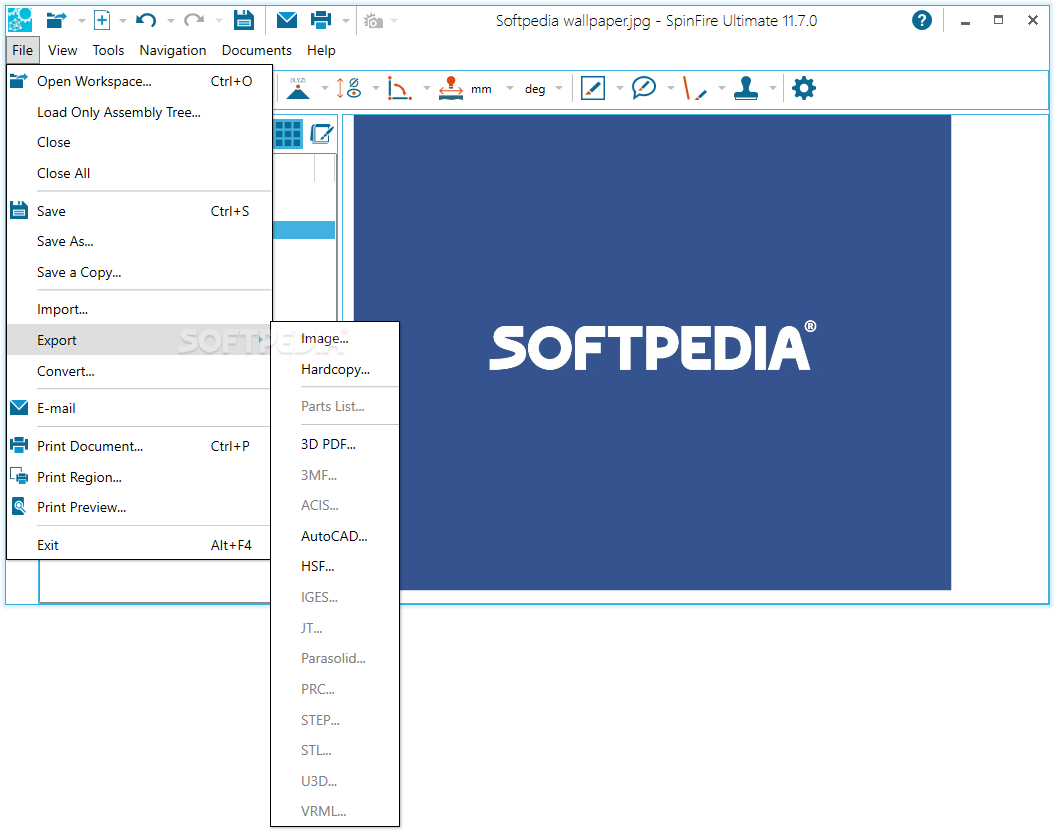This screenshot has width=1055, height=833.
Task: Click the Save floppy disk icon in title bar
Action: point(244,20)
